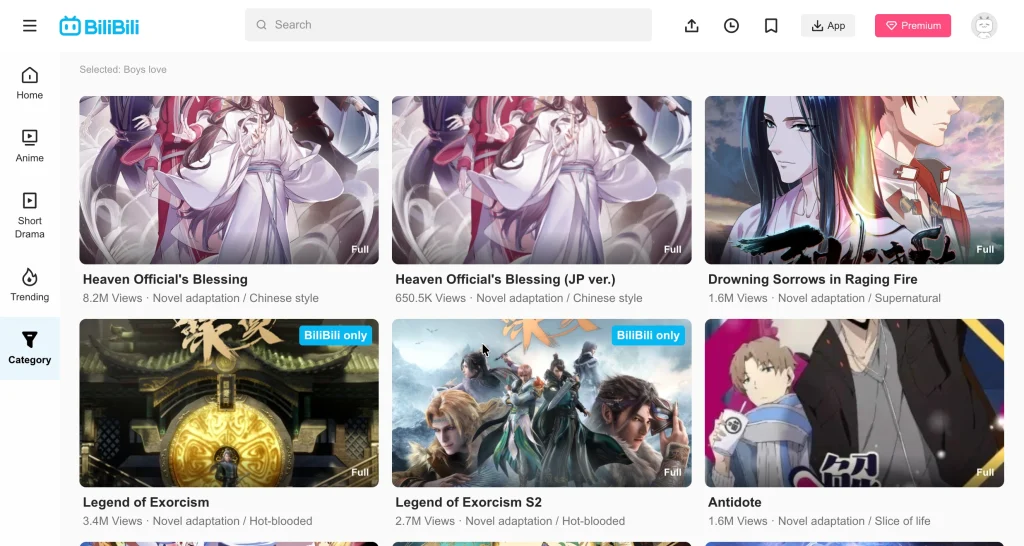Go to Home in sidebar
The height and width of the screenshot is (546, 1024).
29,84
